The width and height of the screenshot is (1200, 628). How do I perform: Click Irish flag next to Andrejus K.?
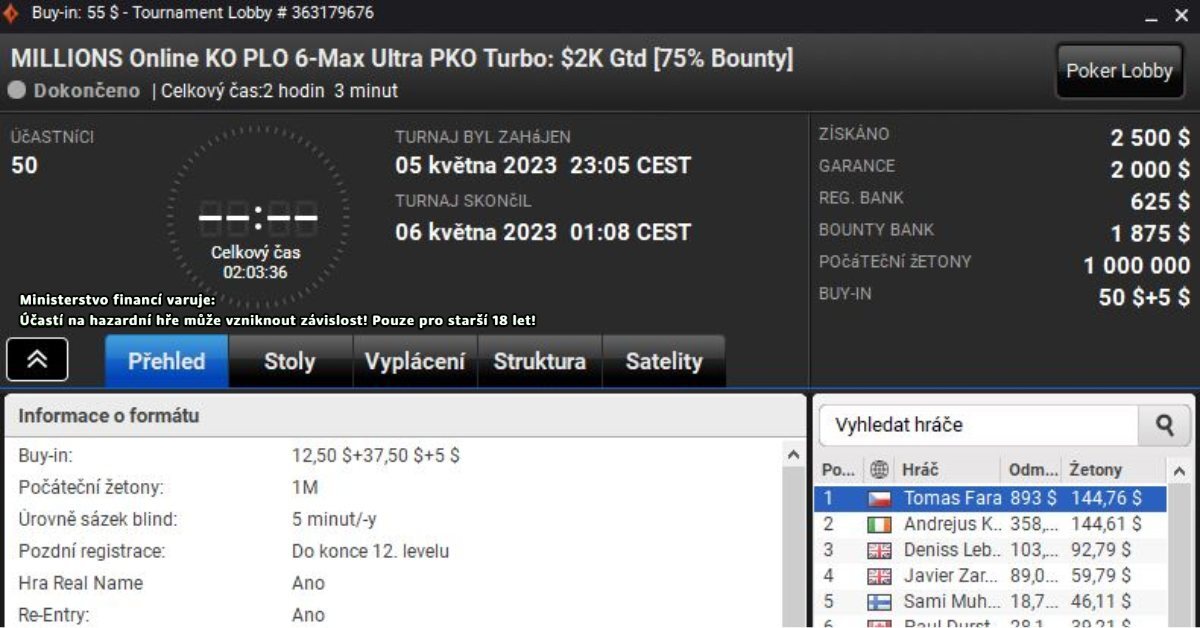pyautogui.click(x=879, y=524)
